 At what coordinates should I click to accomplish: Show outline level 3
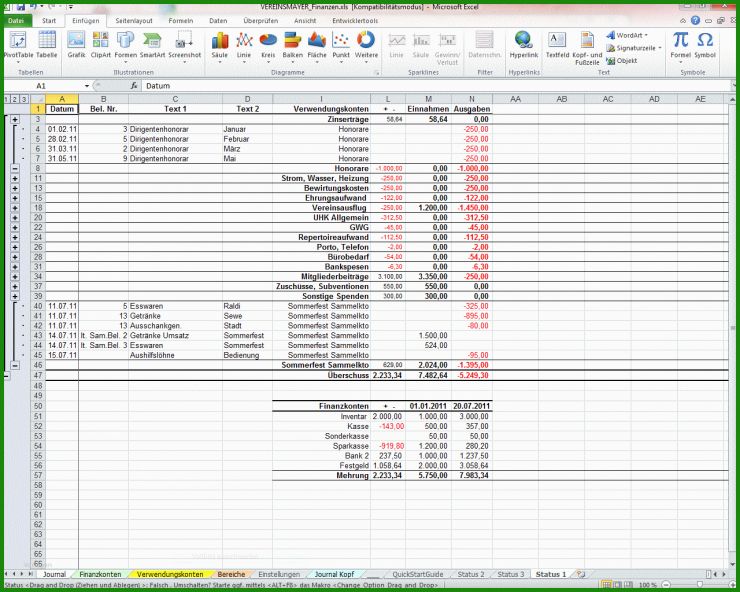[24, 99]
